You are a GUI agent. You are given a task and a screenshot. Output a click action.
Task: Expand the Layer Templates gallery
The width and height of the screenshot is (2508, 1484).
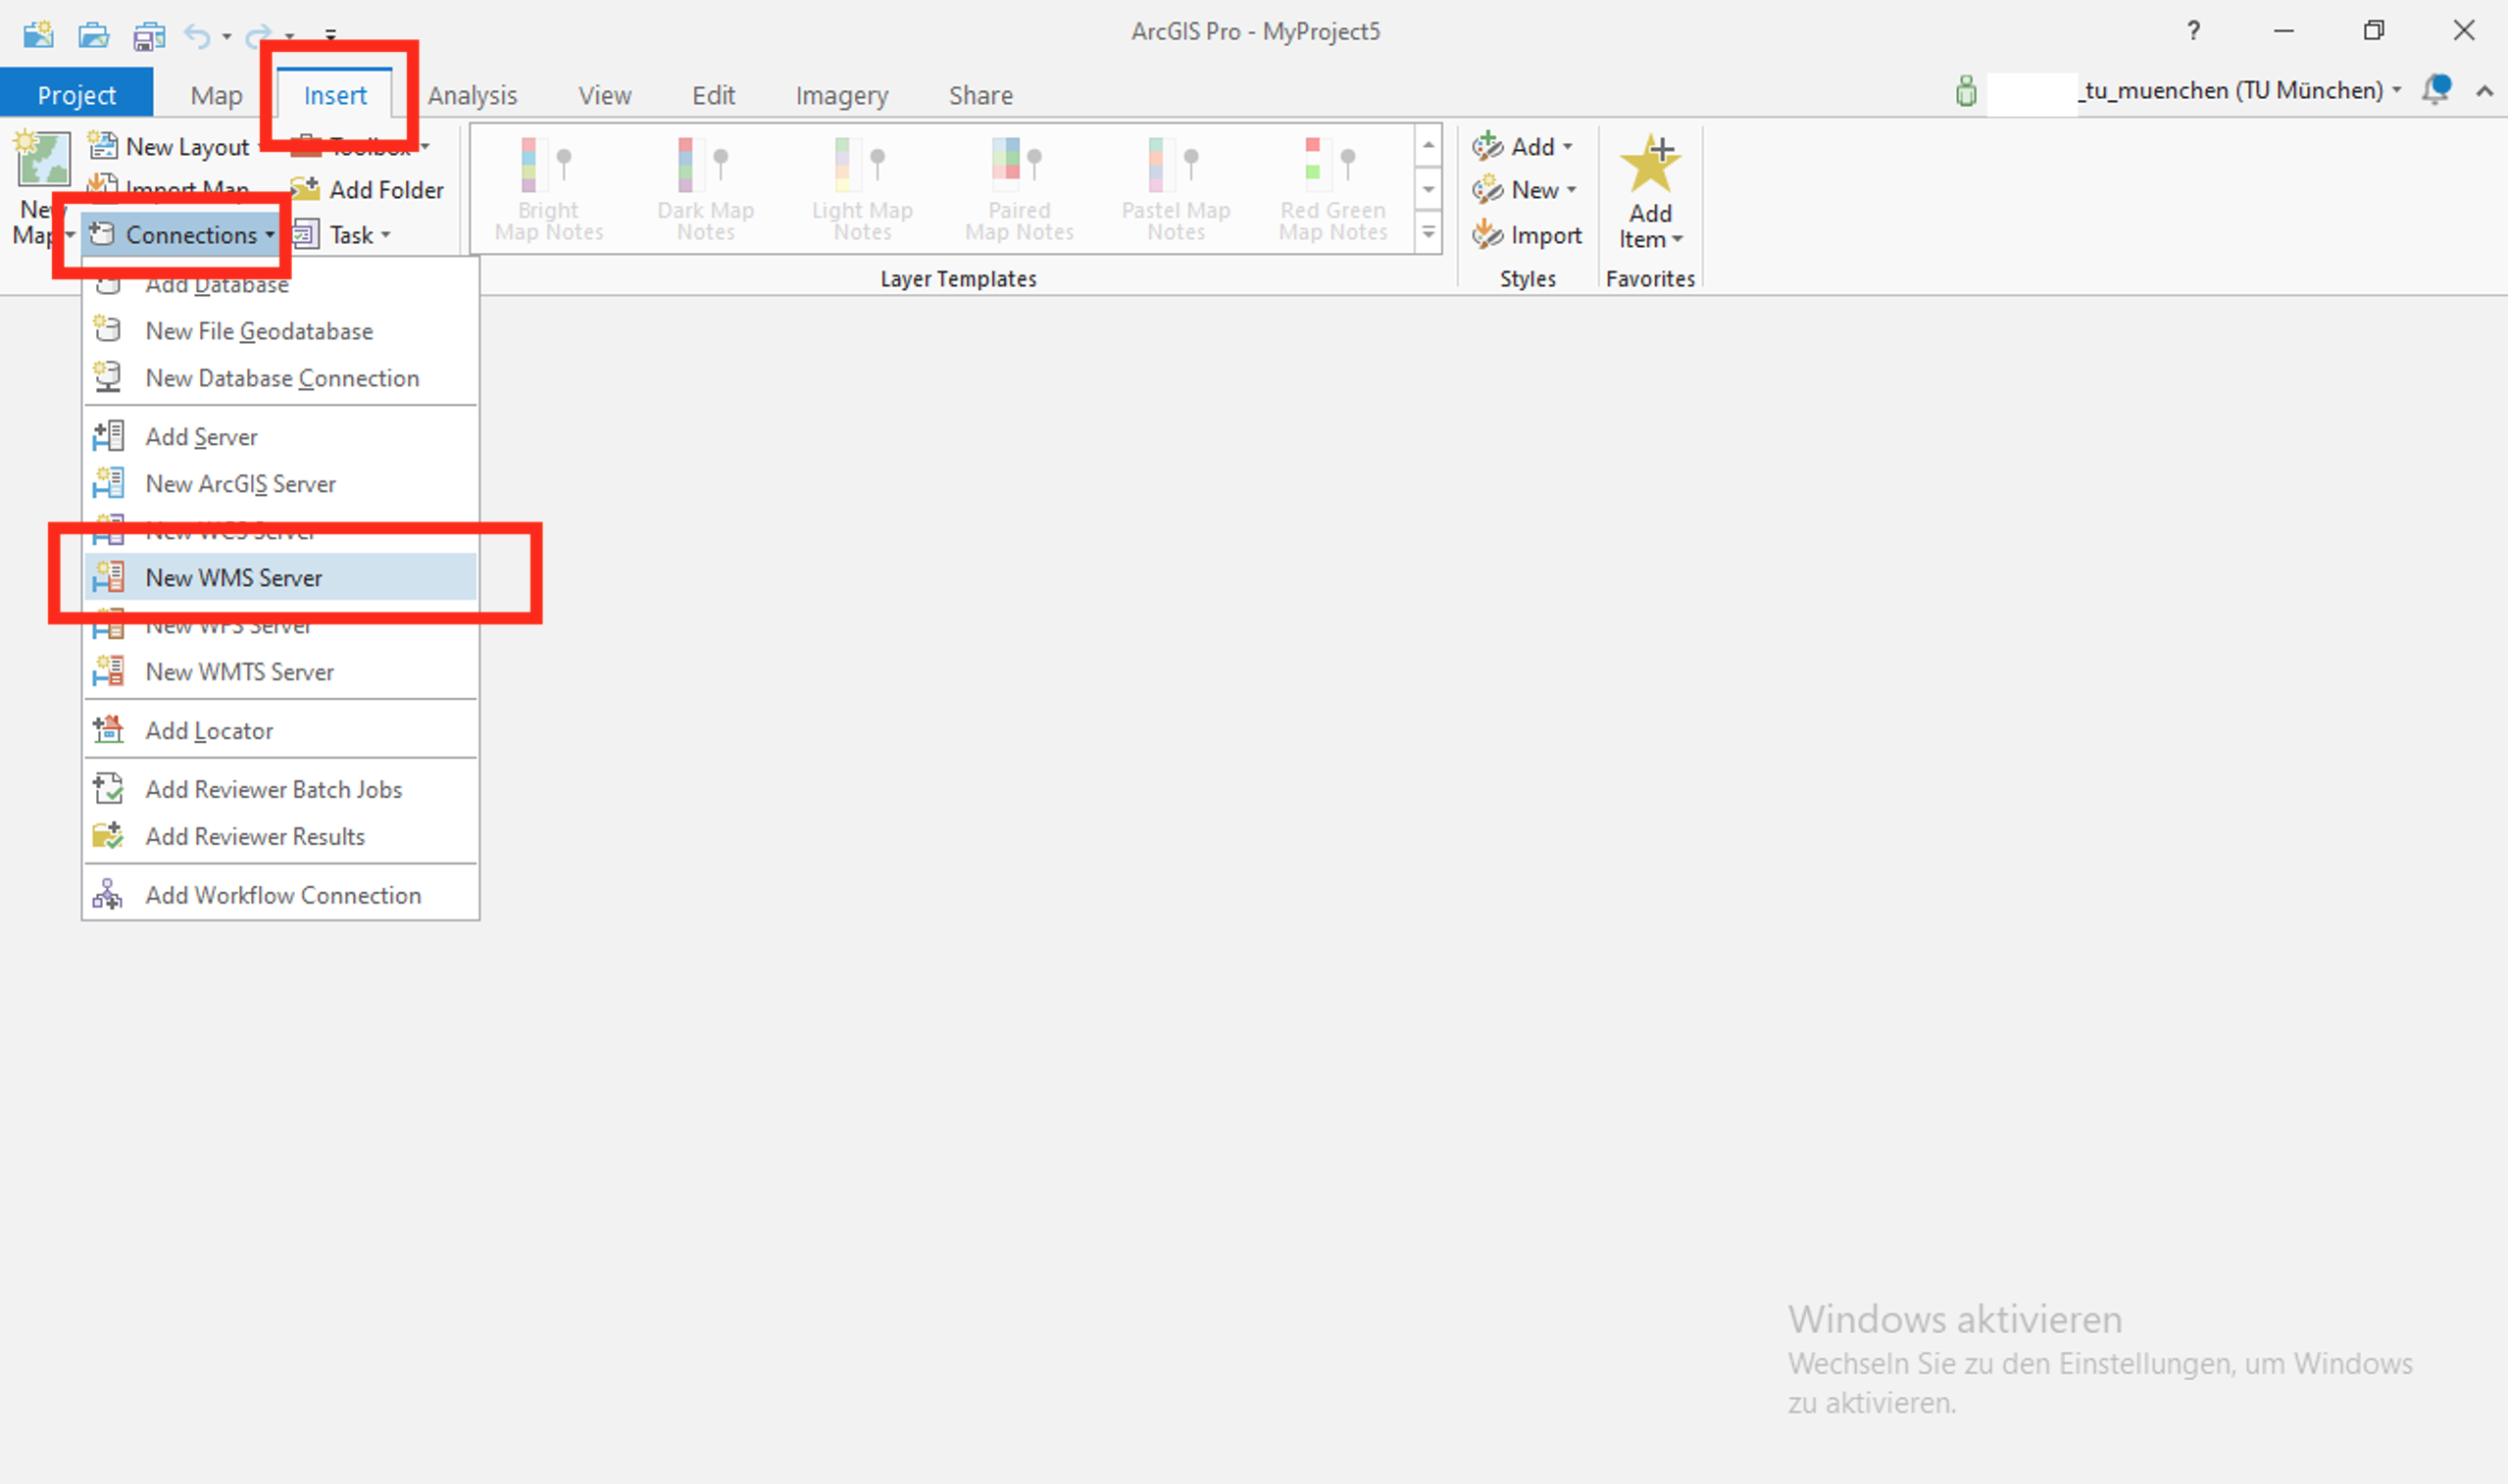tap(1429, 232)
